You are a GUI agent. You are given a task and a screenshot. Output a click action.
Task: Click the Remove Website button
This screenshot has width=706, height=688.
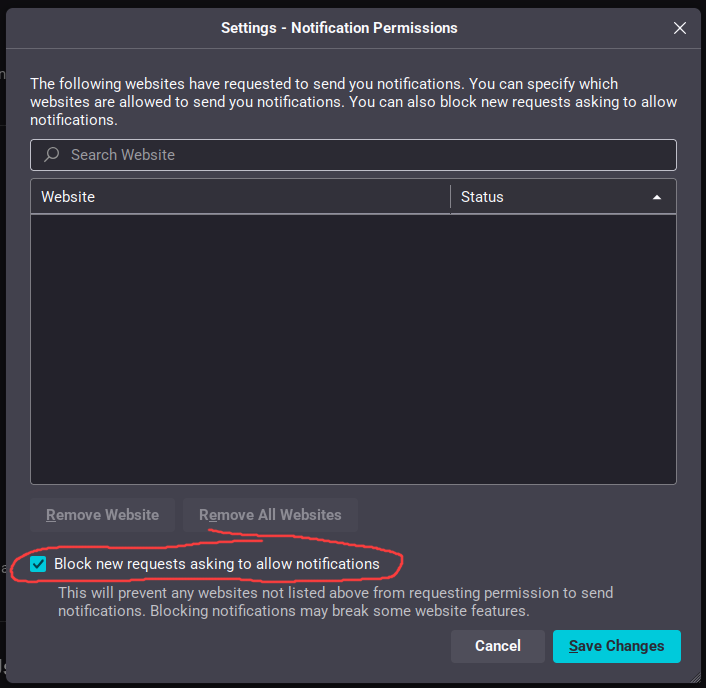(x=102, y=515)
